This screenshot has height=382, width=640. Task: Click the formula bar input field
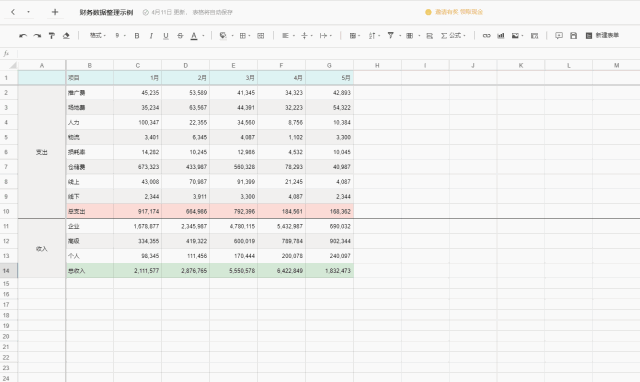click(x=327, y=53)
